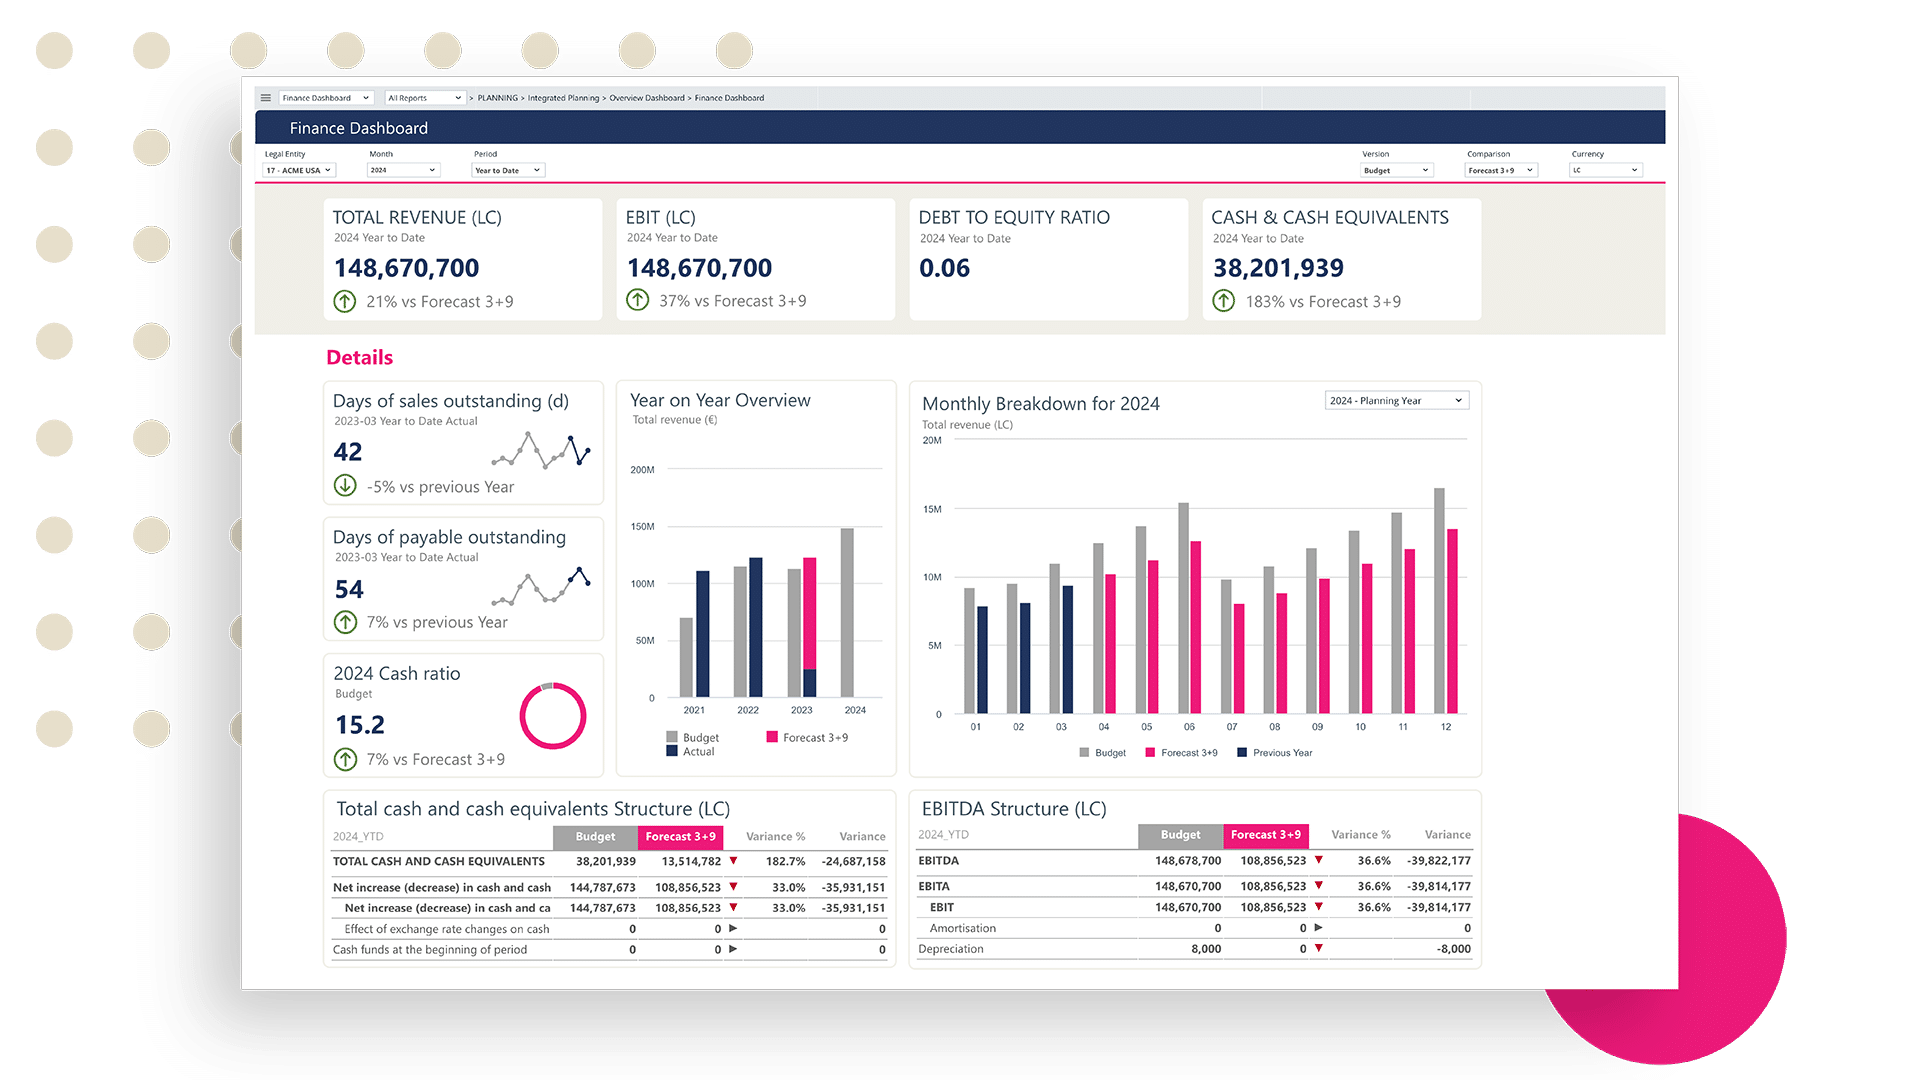Click red down triangle in TOTAL CASH row

733,860
